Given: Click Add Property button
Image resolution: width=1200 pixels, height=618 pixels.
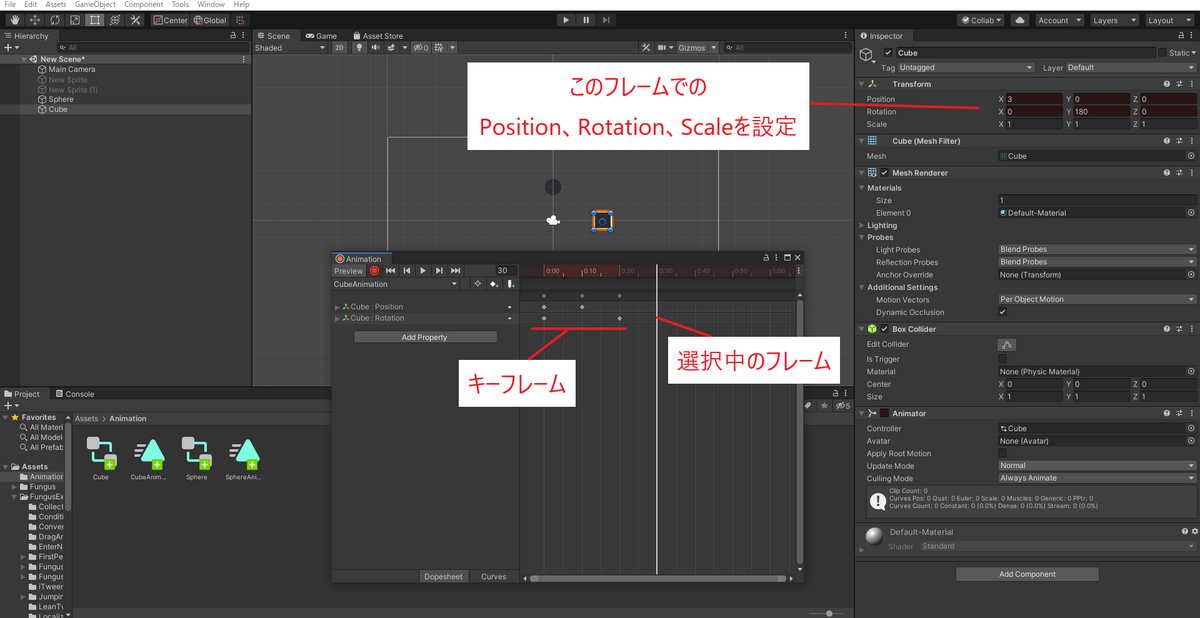Looking at the screenshot, I should 425,337.
